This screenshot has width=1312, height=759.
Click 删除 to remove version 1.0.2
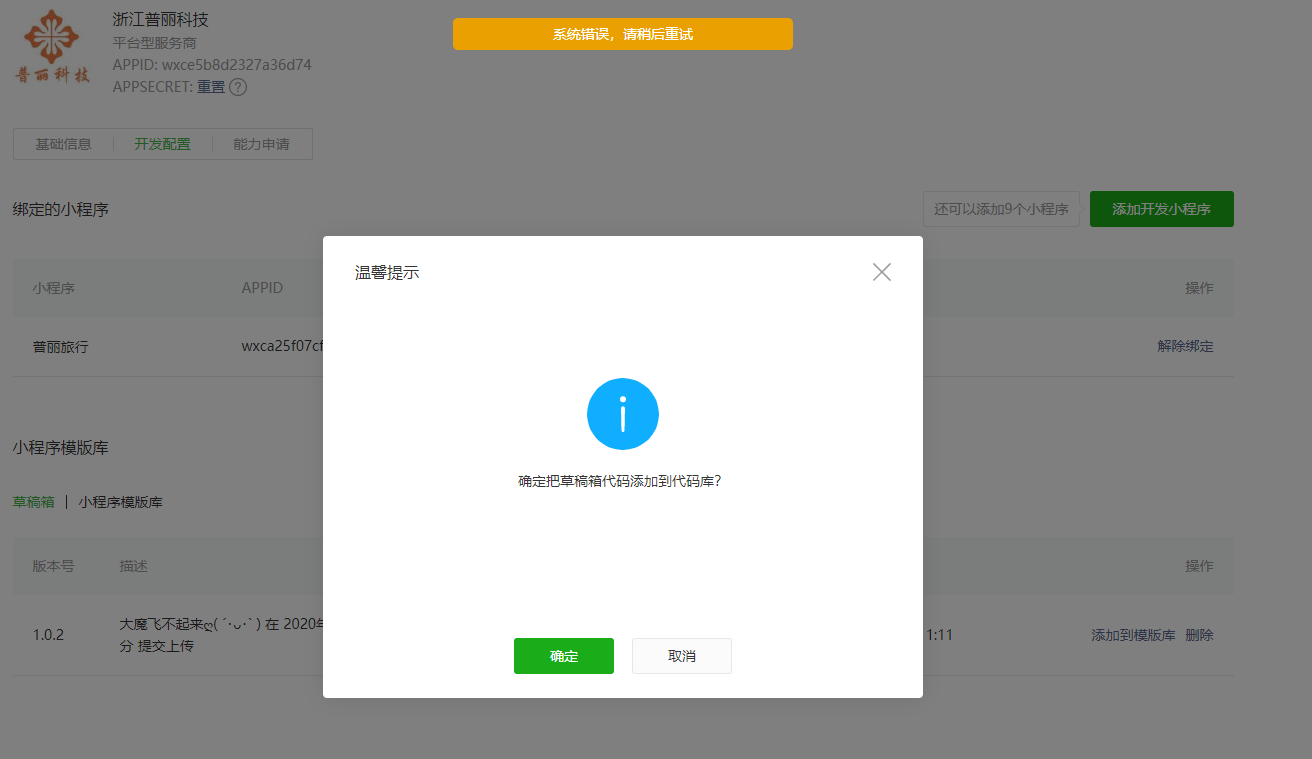click(1199, 634)
